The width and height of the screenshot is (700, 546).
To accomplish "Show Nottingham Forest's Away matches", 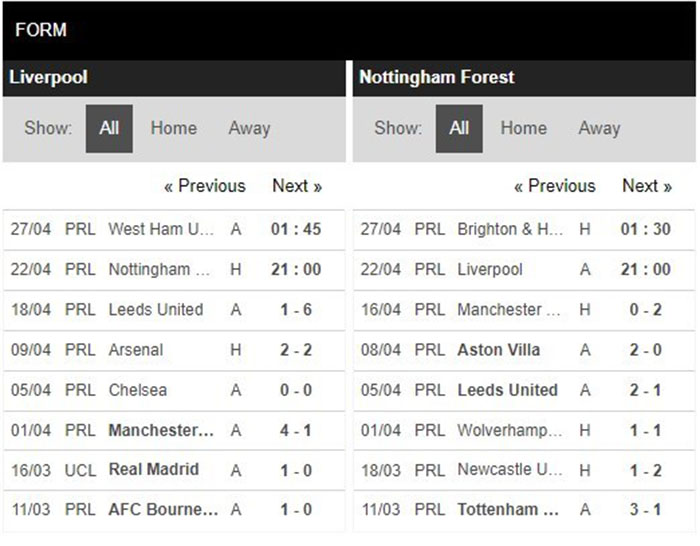I will tap(599, 128).
